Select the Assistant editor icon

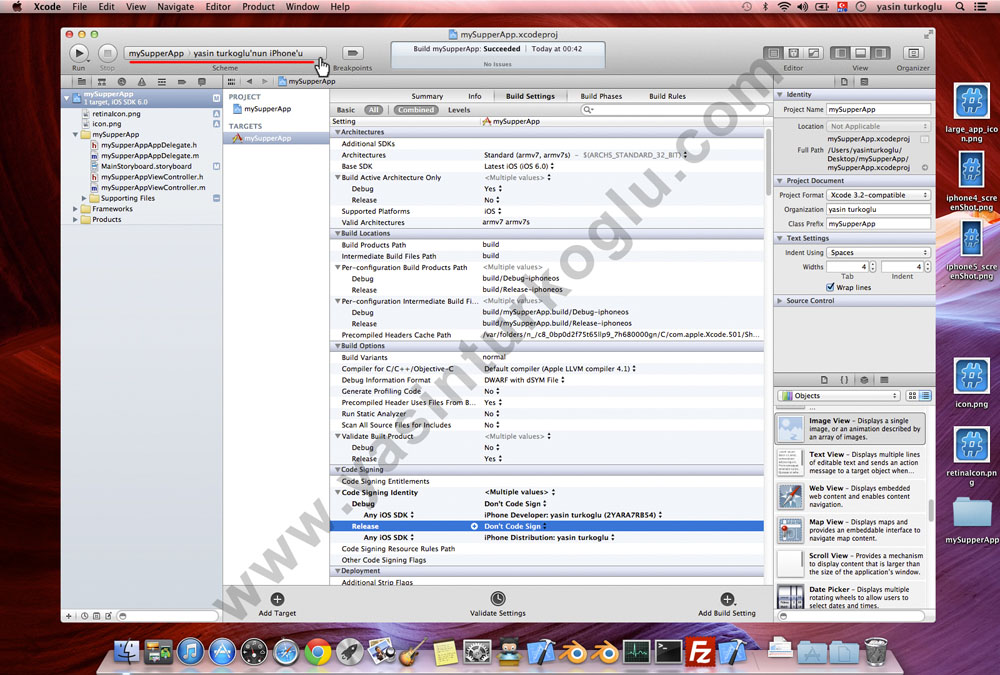click(793, 53)
